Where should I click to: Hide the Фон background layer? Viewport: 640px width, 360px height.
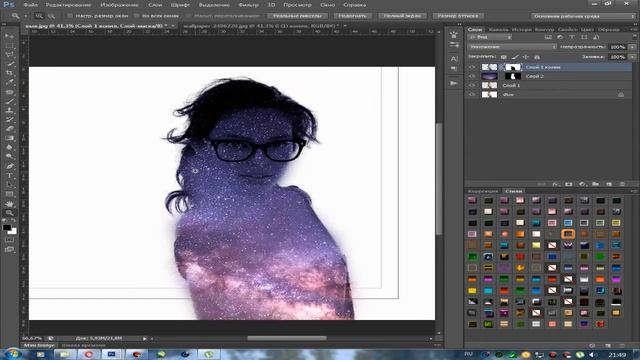473,95
